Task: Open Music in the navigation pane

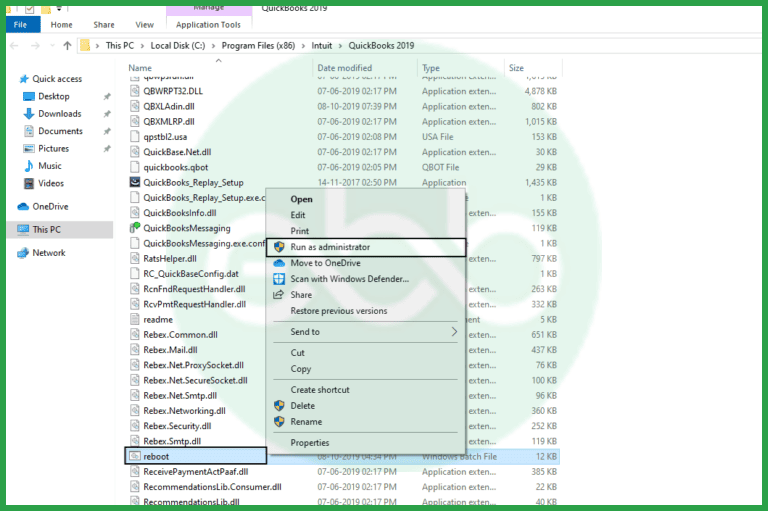Action: coord(50,166)
